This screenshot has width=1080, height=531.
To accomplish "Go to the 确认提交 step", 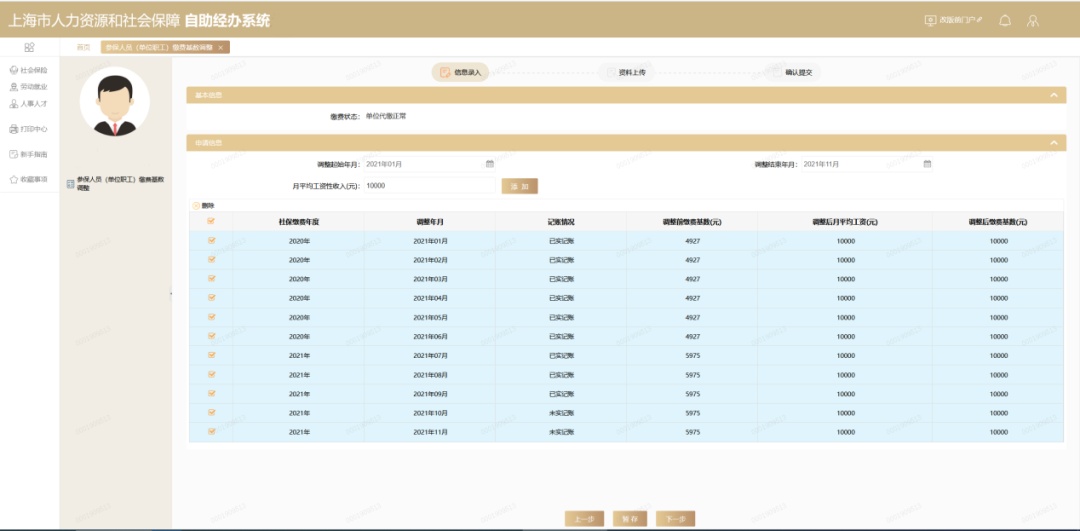I will click(x=792, y=72).
